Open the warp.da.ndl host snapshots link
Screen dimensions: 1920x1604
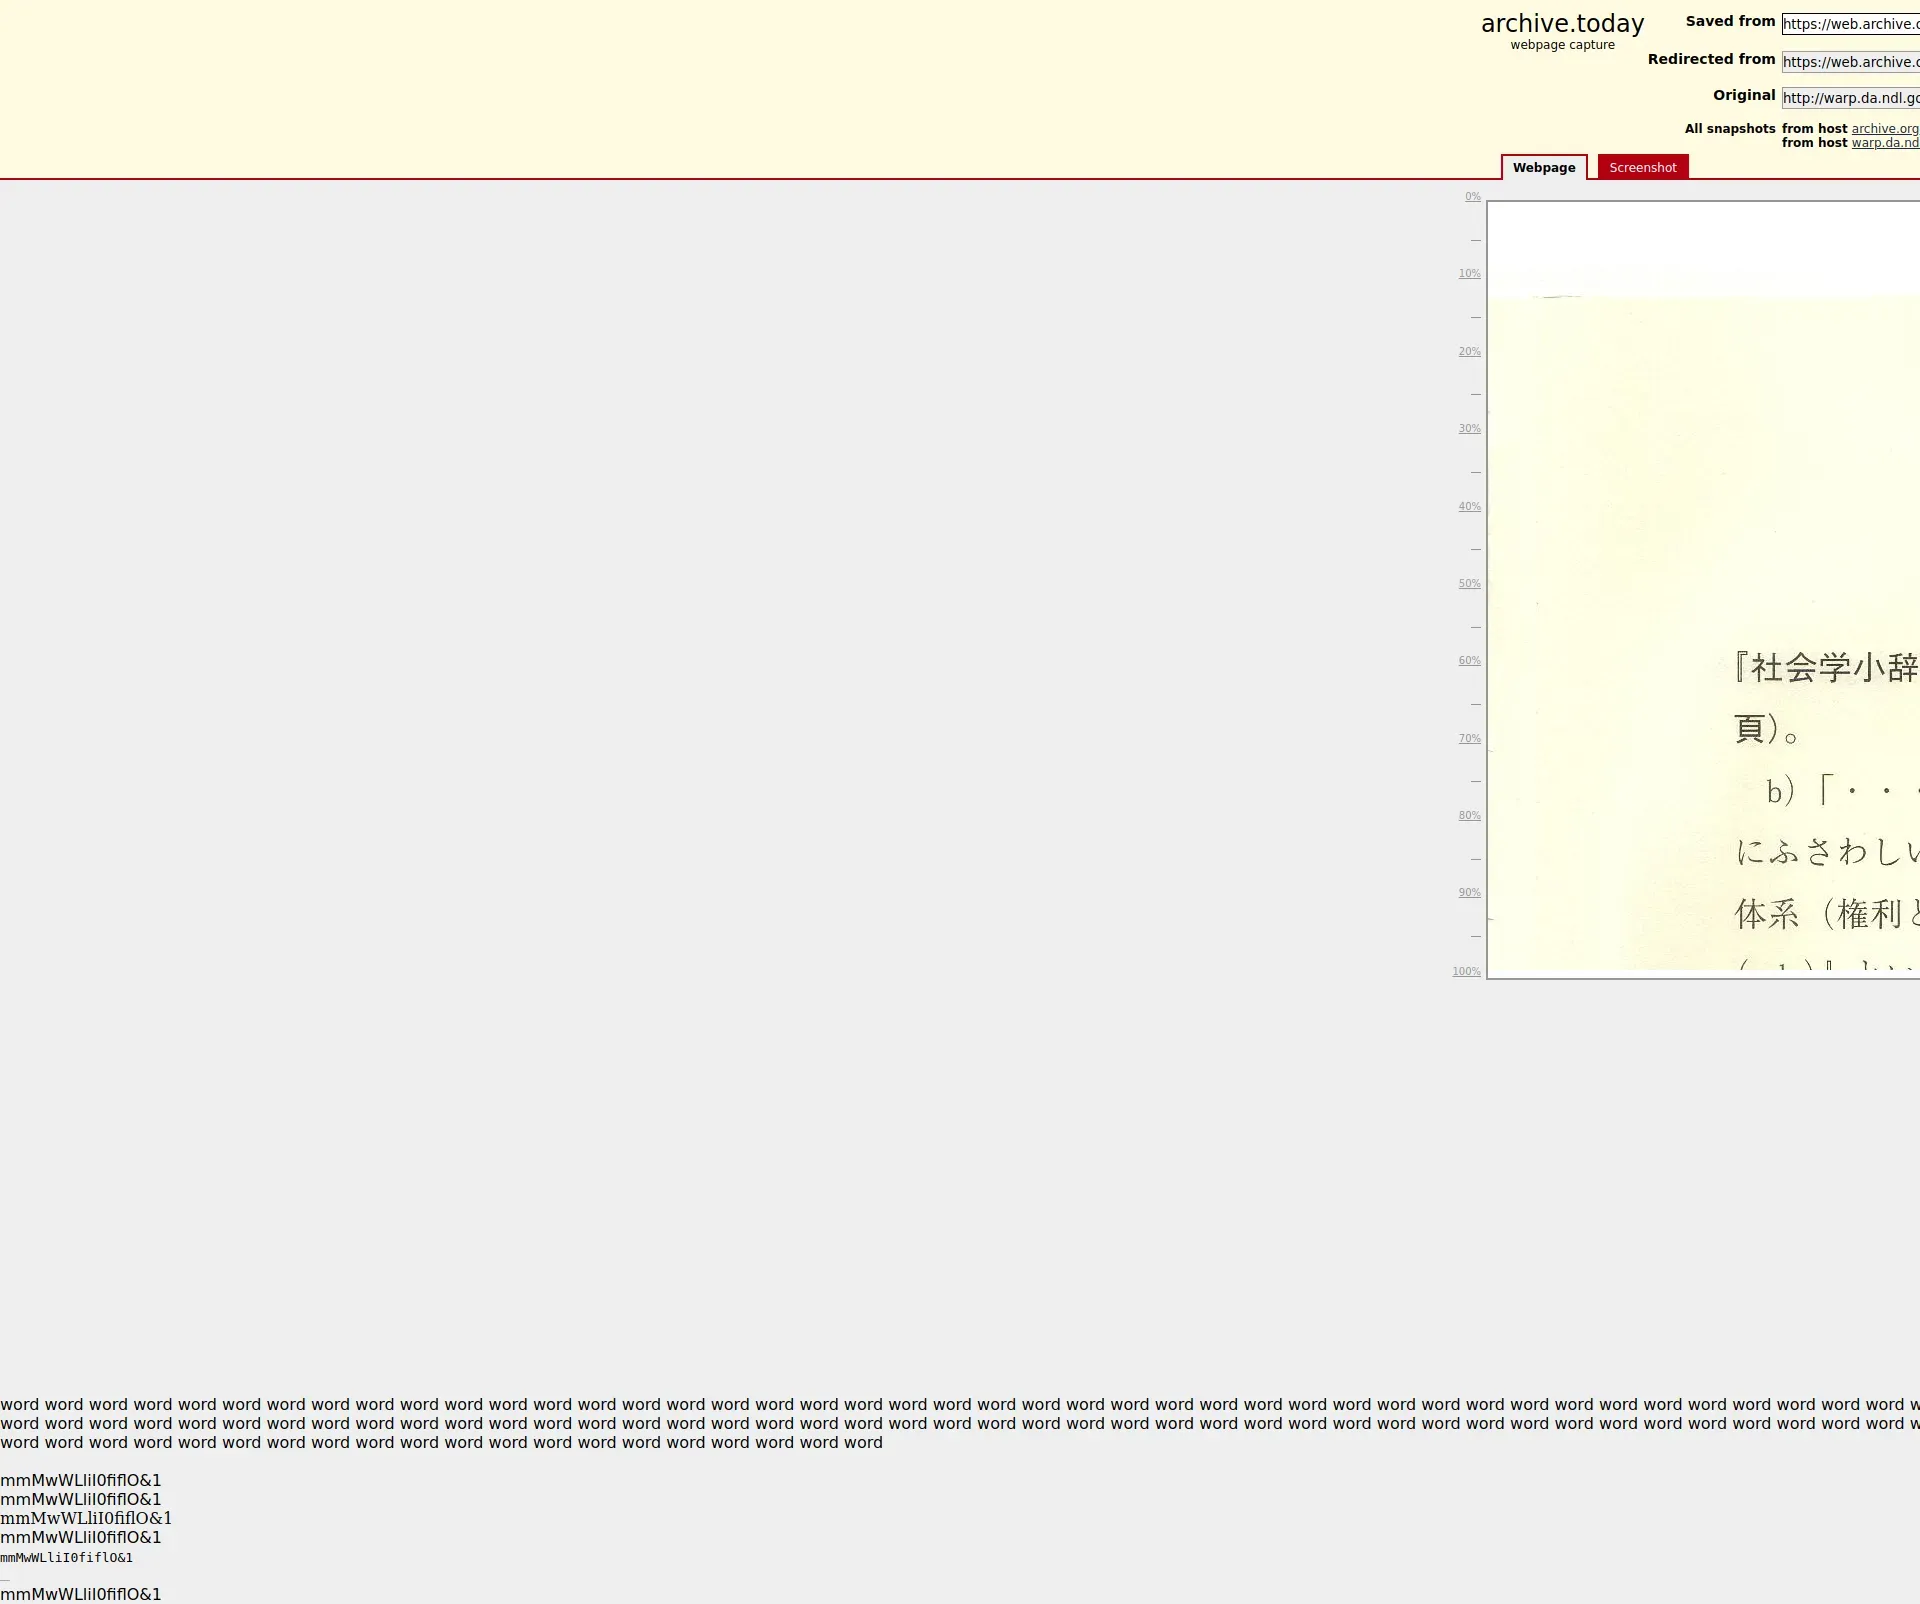point(1884,143)
